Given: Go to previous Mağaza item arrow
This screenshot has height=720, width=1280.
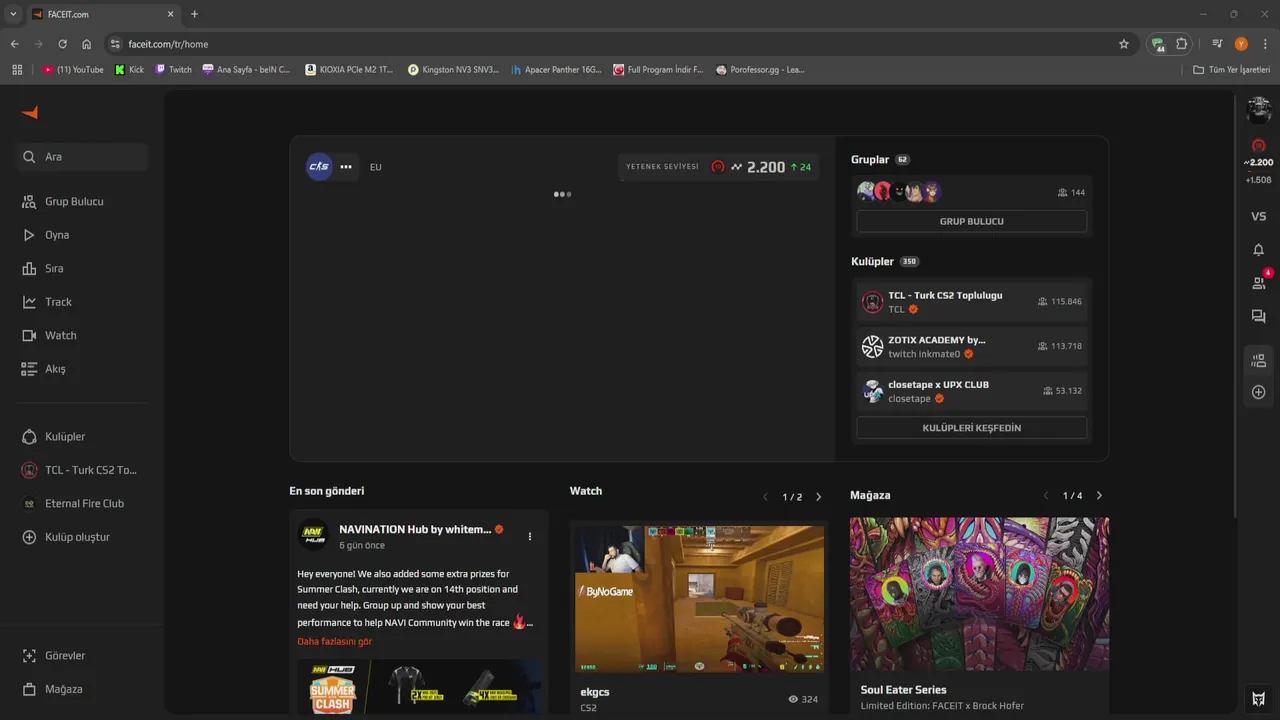Looking at the screenshot, I should (1046, 496).
